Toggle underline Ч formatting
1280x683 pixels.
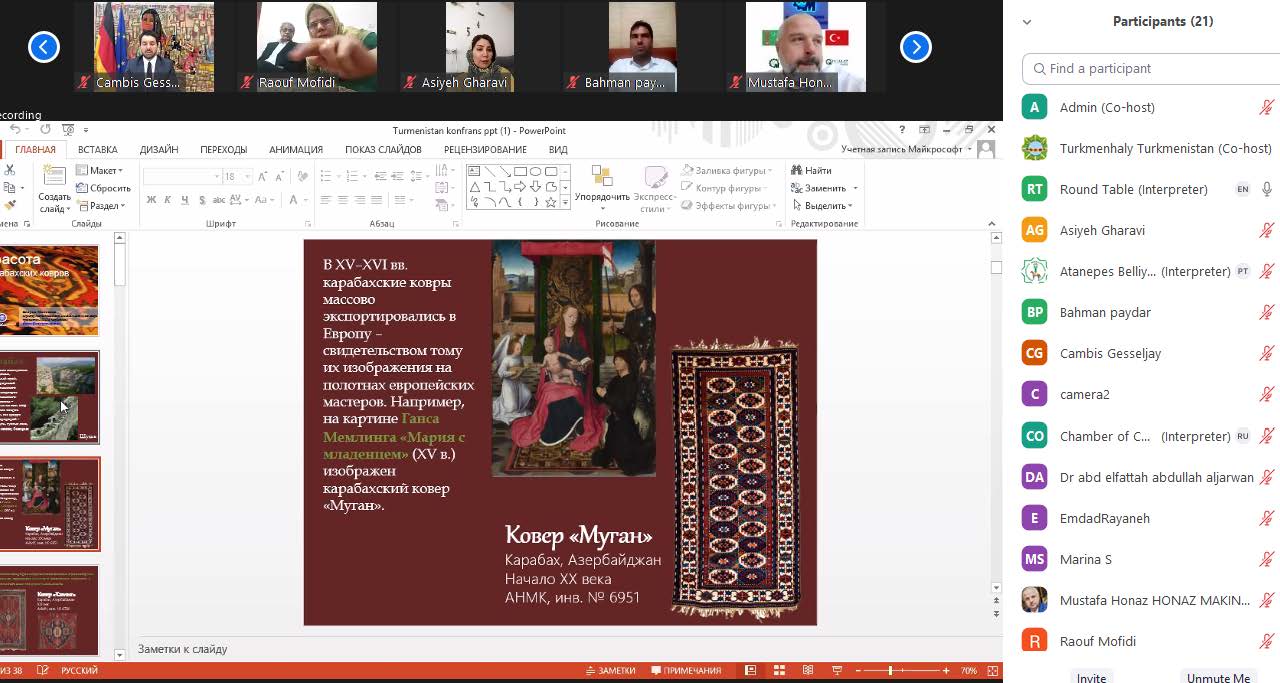[185, 200]
